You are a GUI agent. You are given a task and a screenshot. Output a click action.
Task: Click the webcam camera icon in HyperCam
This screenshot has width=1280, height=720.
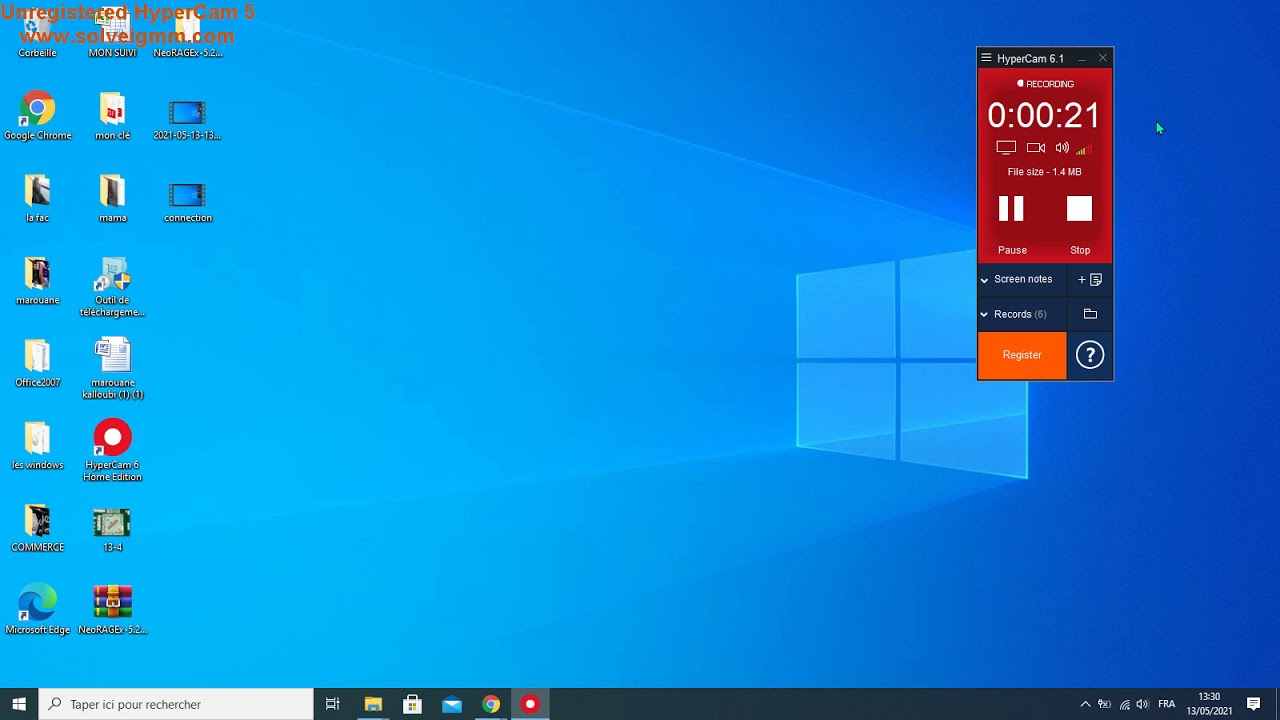coord(1036,147)
